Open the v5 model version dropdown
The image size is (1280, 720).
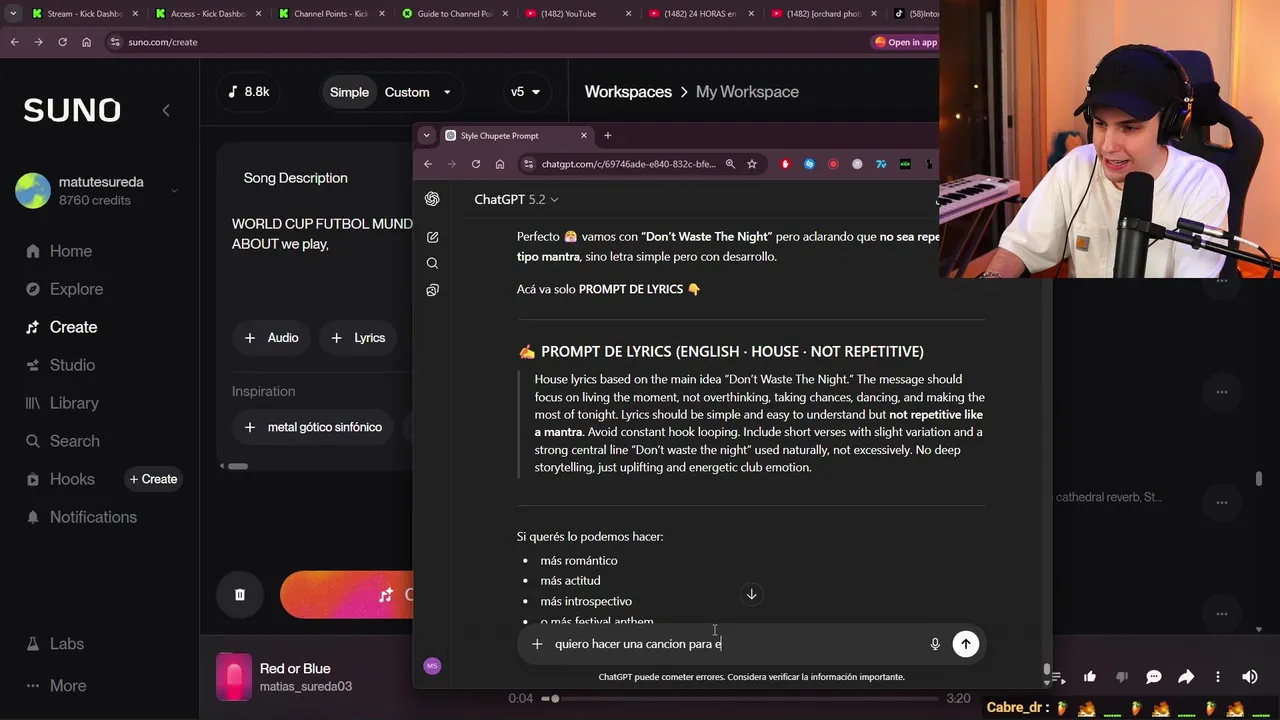[525, 92]
